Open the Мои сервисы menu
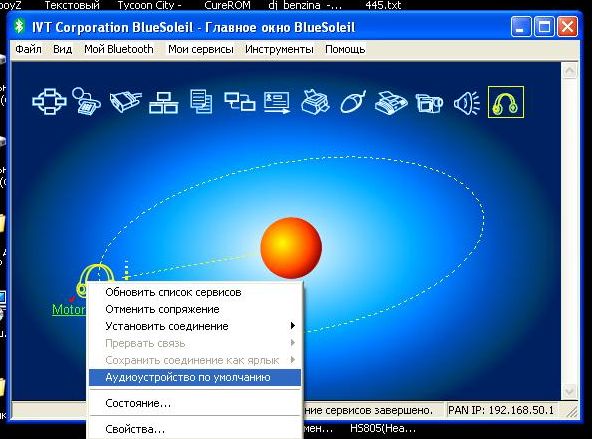This screenshot has width=592, height=439. 200,49
